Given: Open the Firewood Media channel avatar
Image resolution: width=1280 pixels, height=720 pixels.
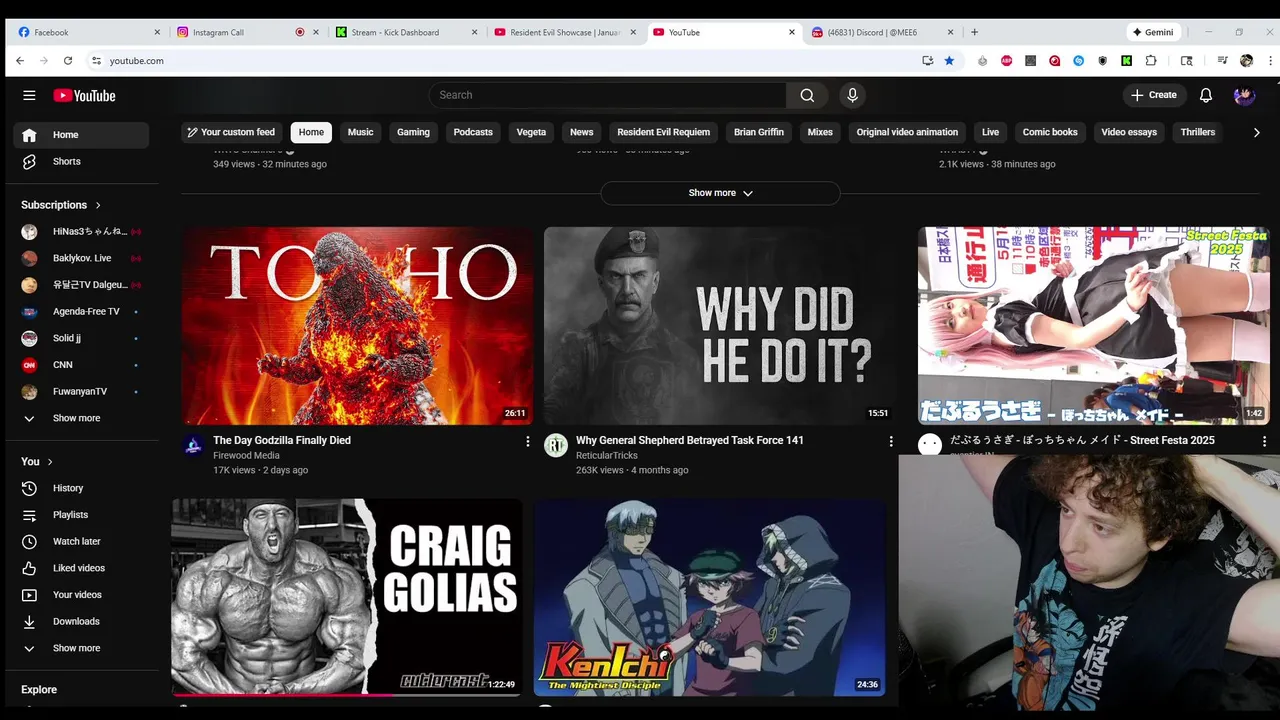Looking at the screenshot, I should (194, 446).
